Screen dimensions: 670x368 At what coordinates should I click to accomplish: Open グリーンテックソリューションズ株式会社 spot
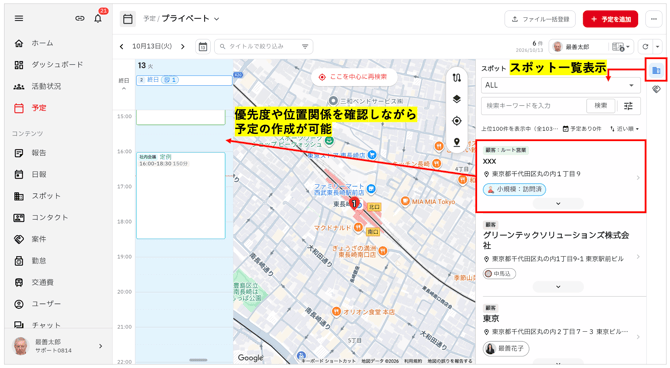coord(560,256)
